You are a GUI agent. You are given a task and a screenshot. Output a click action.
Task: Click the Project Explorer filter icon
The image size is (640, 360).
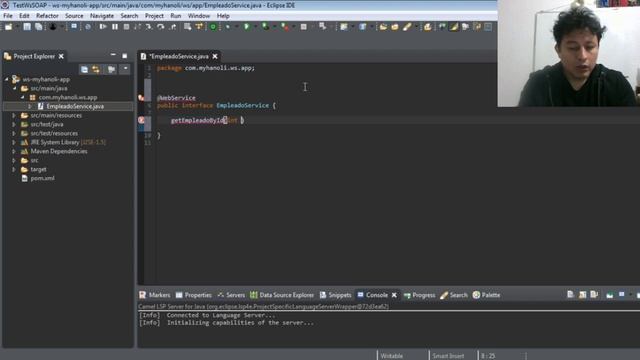pos(111,69)
